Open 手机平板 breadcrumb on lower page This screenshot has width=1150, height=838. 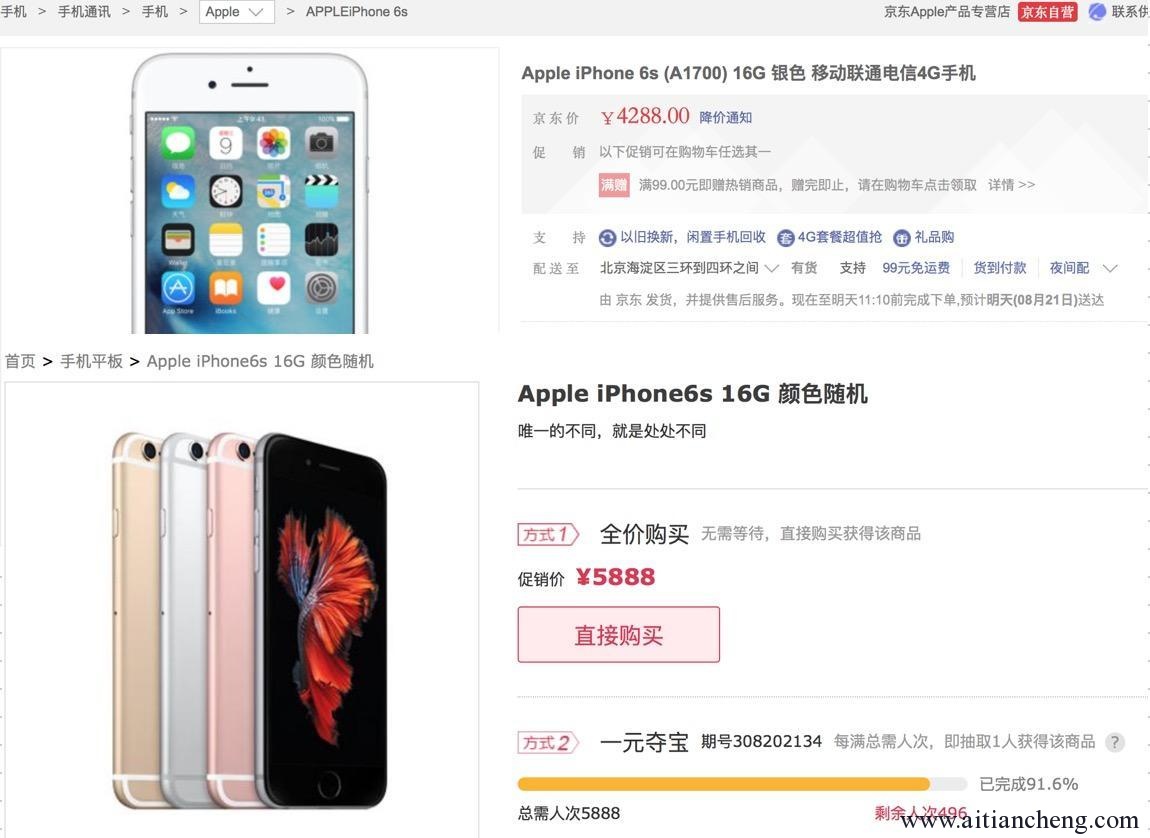coord(92,361)
